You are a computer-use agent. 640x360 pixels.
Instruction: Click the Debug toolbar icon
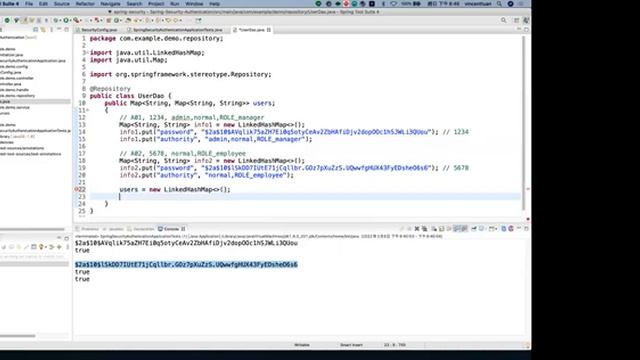click(56, 20)
